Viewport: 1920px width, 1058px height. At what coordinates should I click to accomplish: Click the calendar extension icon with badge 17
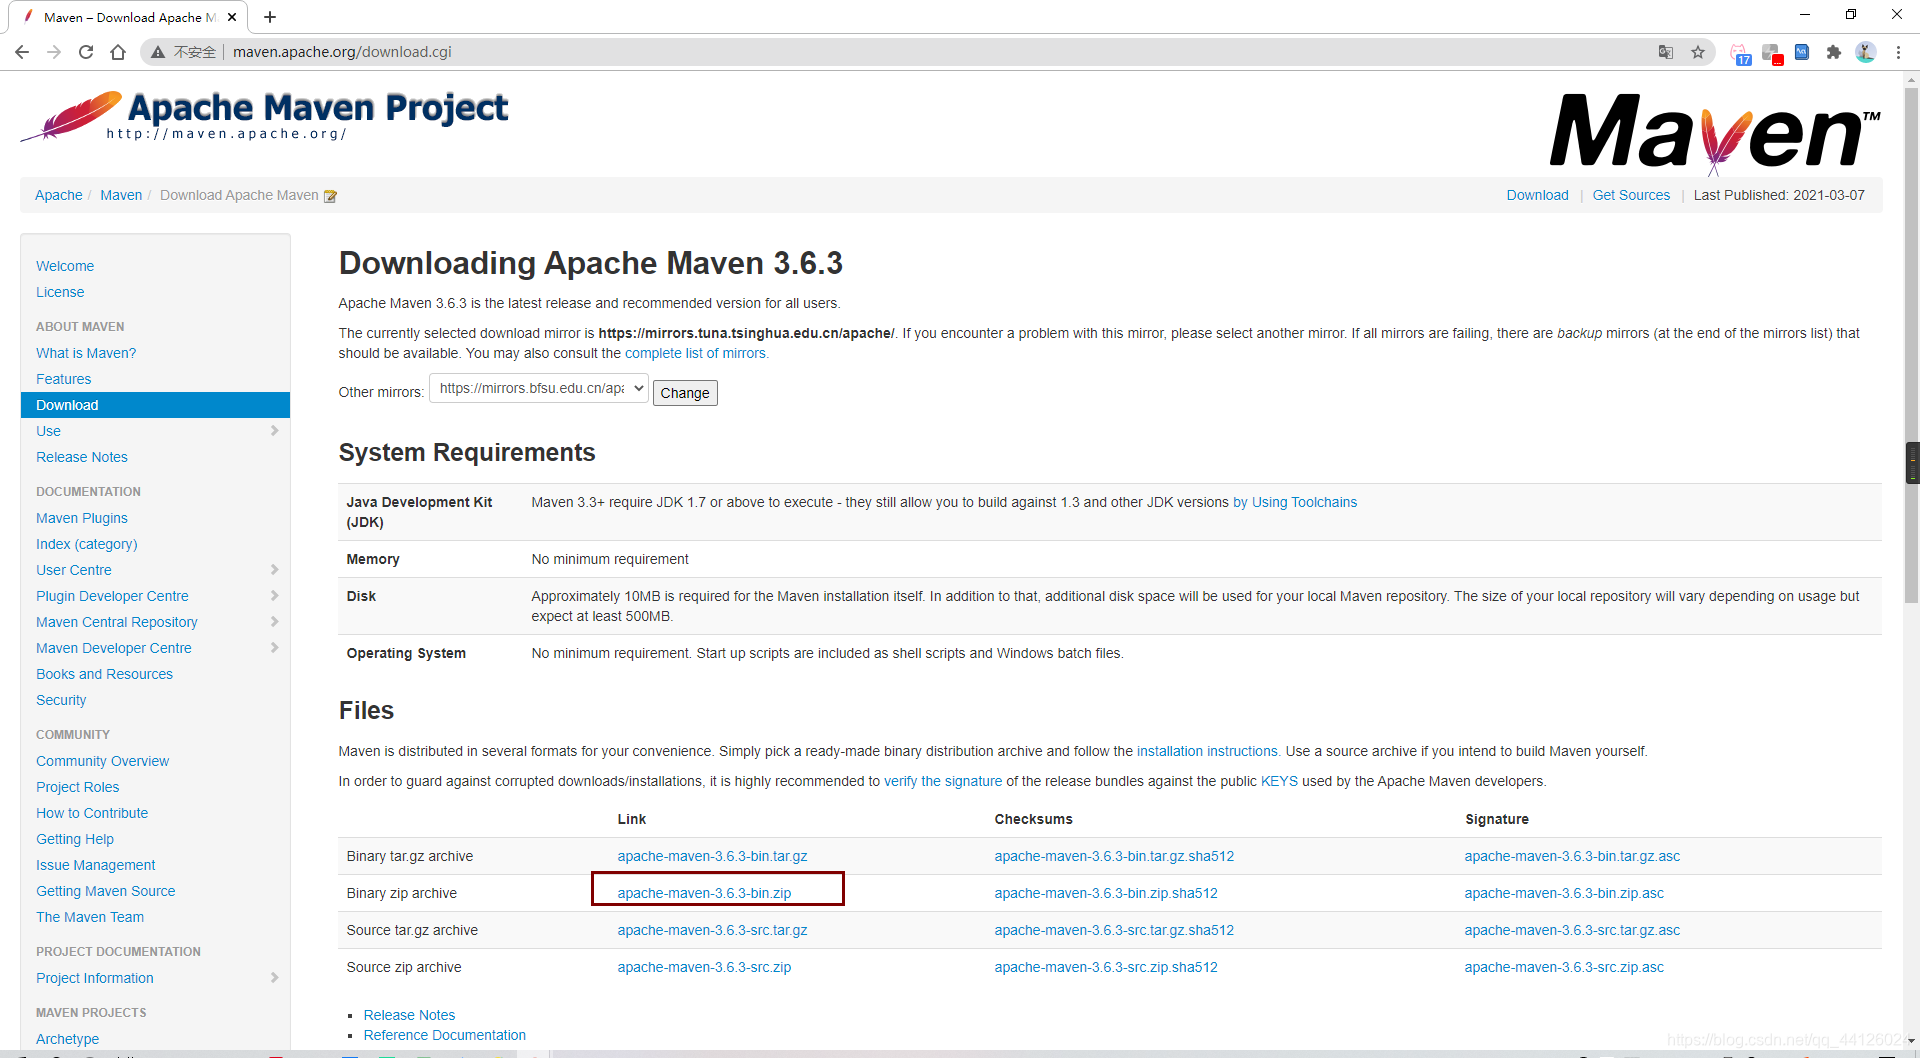pyautogui.click(x=1740, y=54)
